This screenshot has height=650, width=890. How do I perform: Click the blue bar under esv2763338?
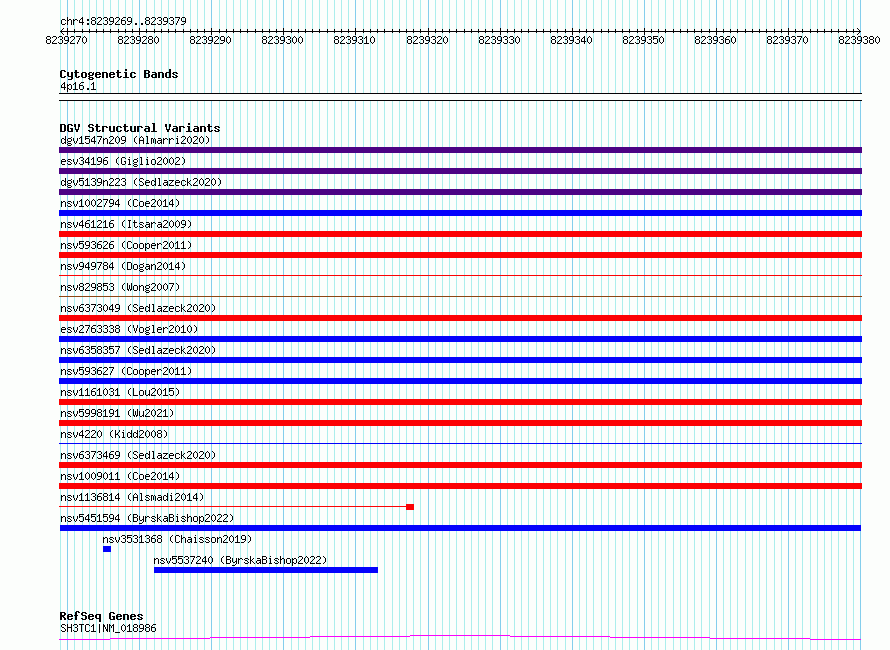460,339
